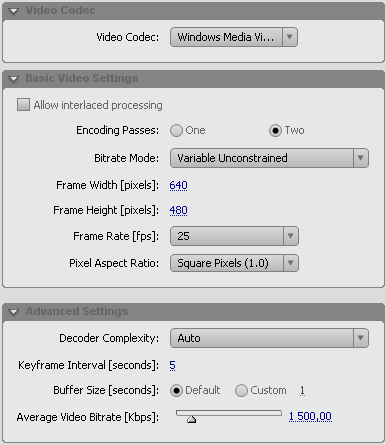Open the Decoder Complexity dropdown
Viewport: 386px width, 445px height.
(269, 338)
